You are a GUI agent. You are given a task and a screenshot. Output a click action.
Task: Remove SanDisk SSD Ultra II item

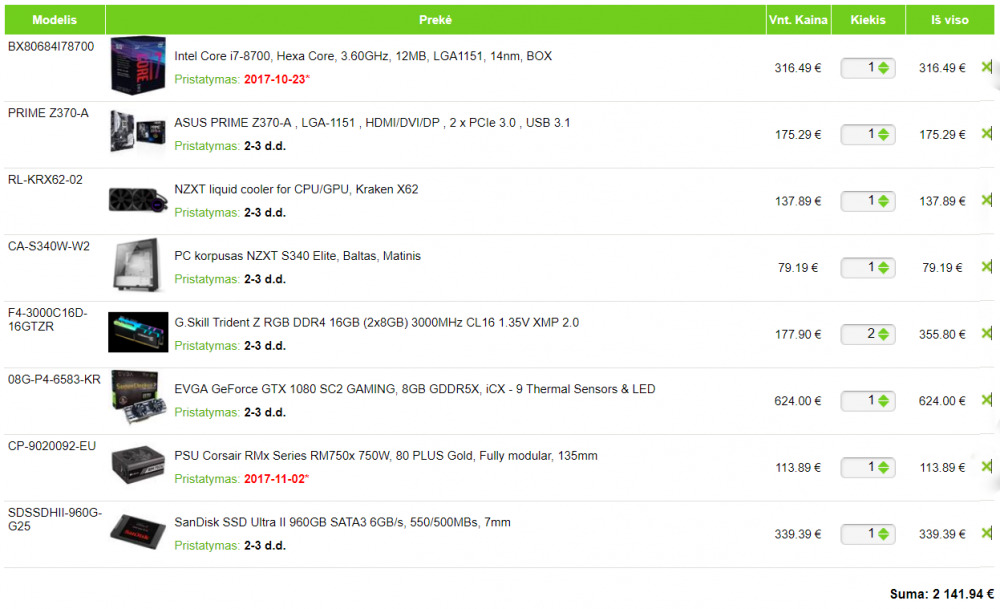tap(987, 533)
